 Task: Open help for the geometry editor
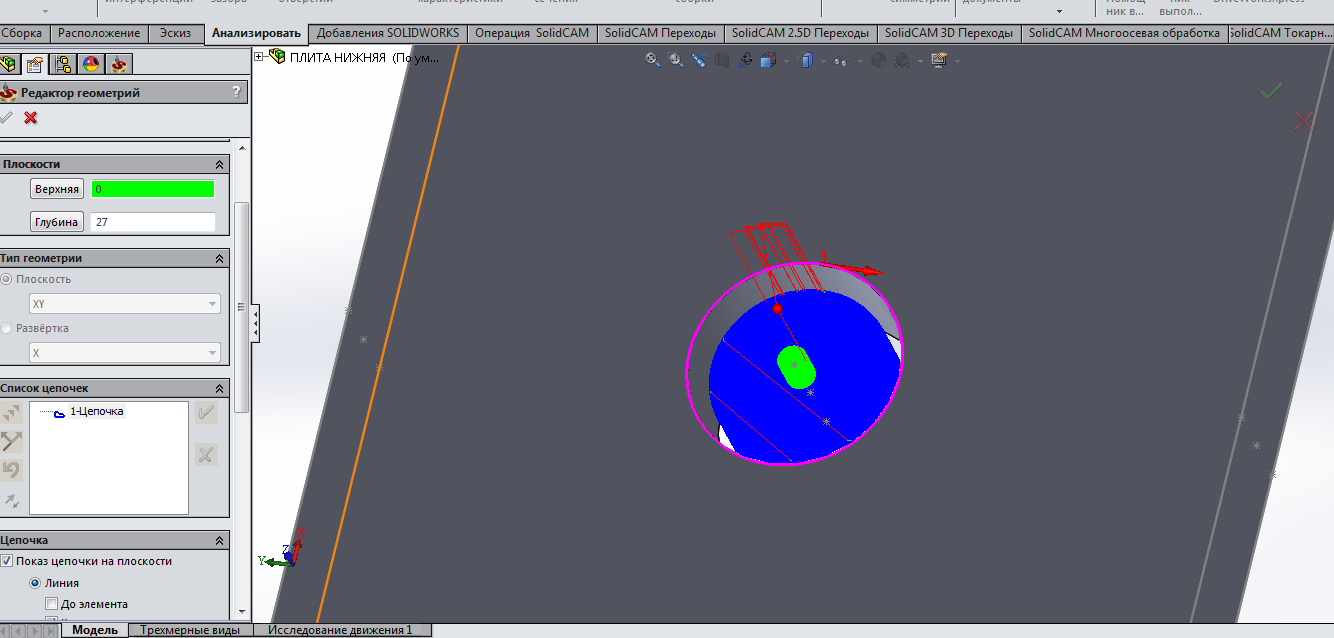point(237,92)
